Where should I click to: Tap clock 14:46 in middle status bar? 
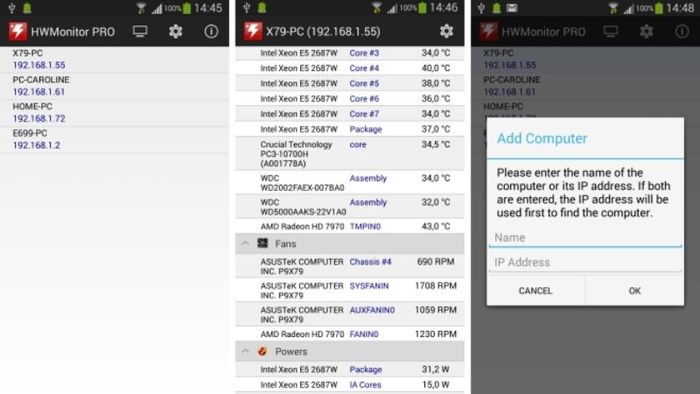(x=444, y=8)
